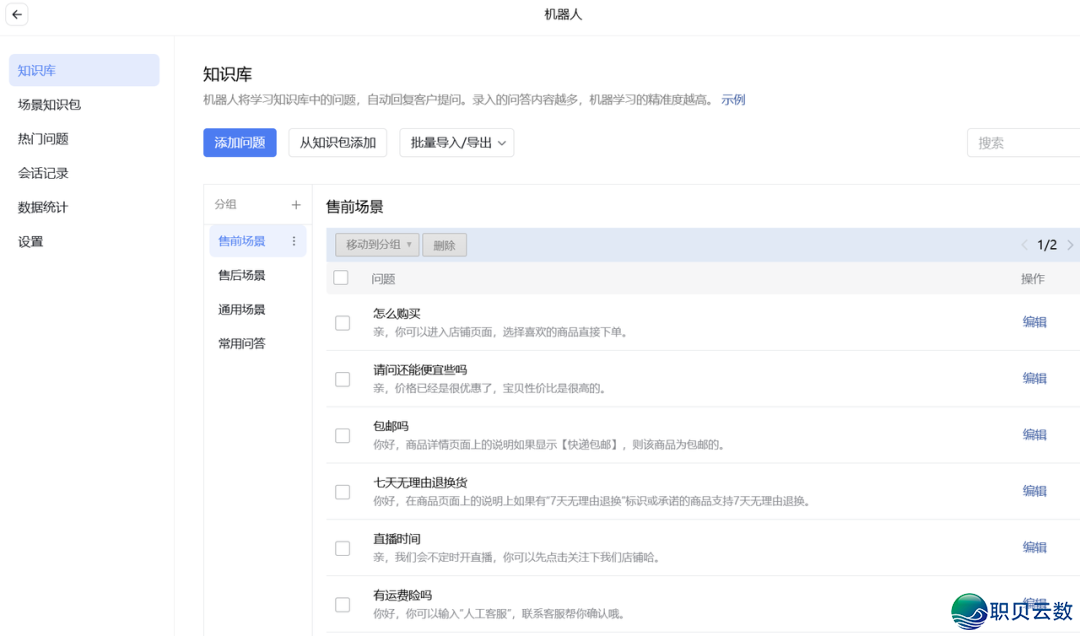
Task: Click the previous page arrow beside 1/2
Action: 1024,244
